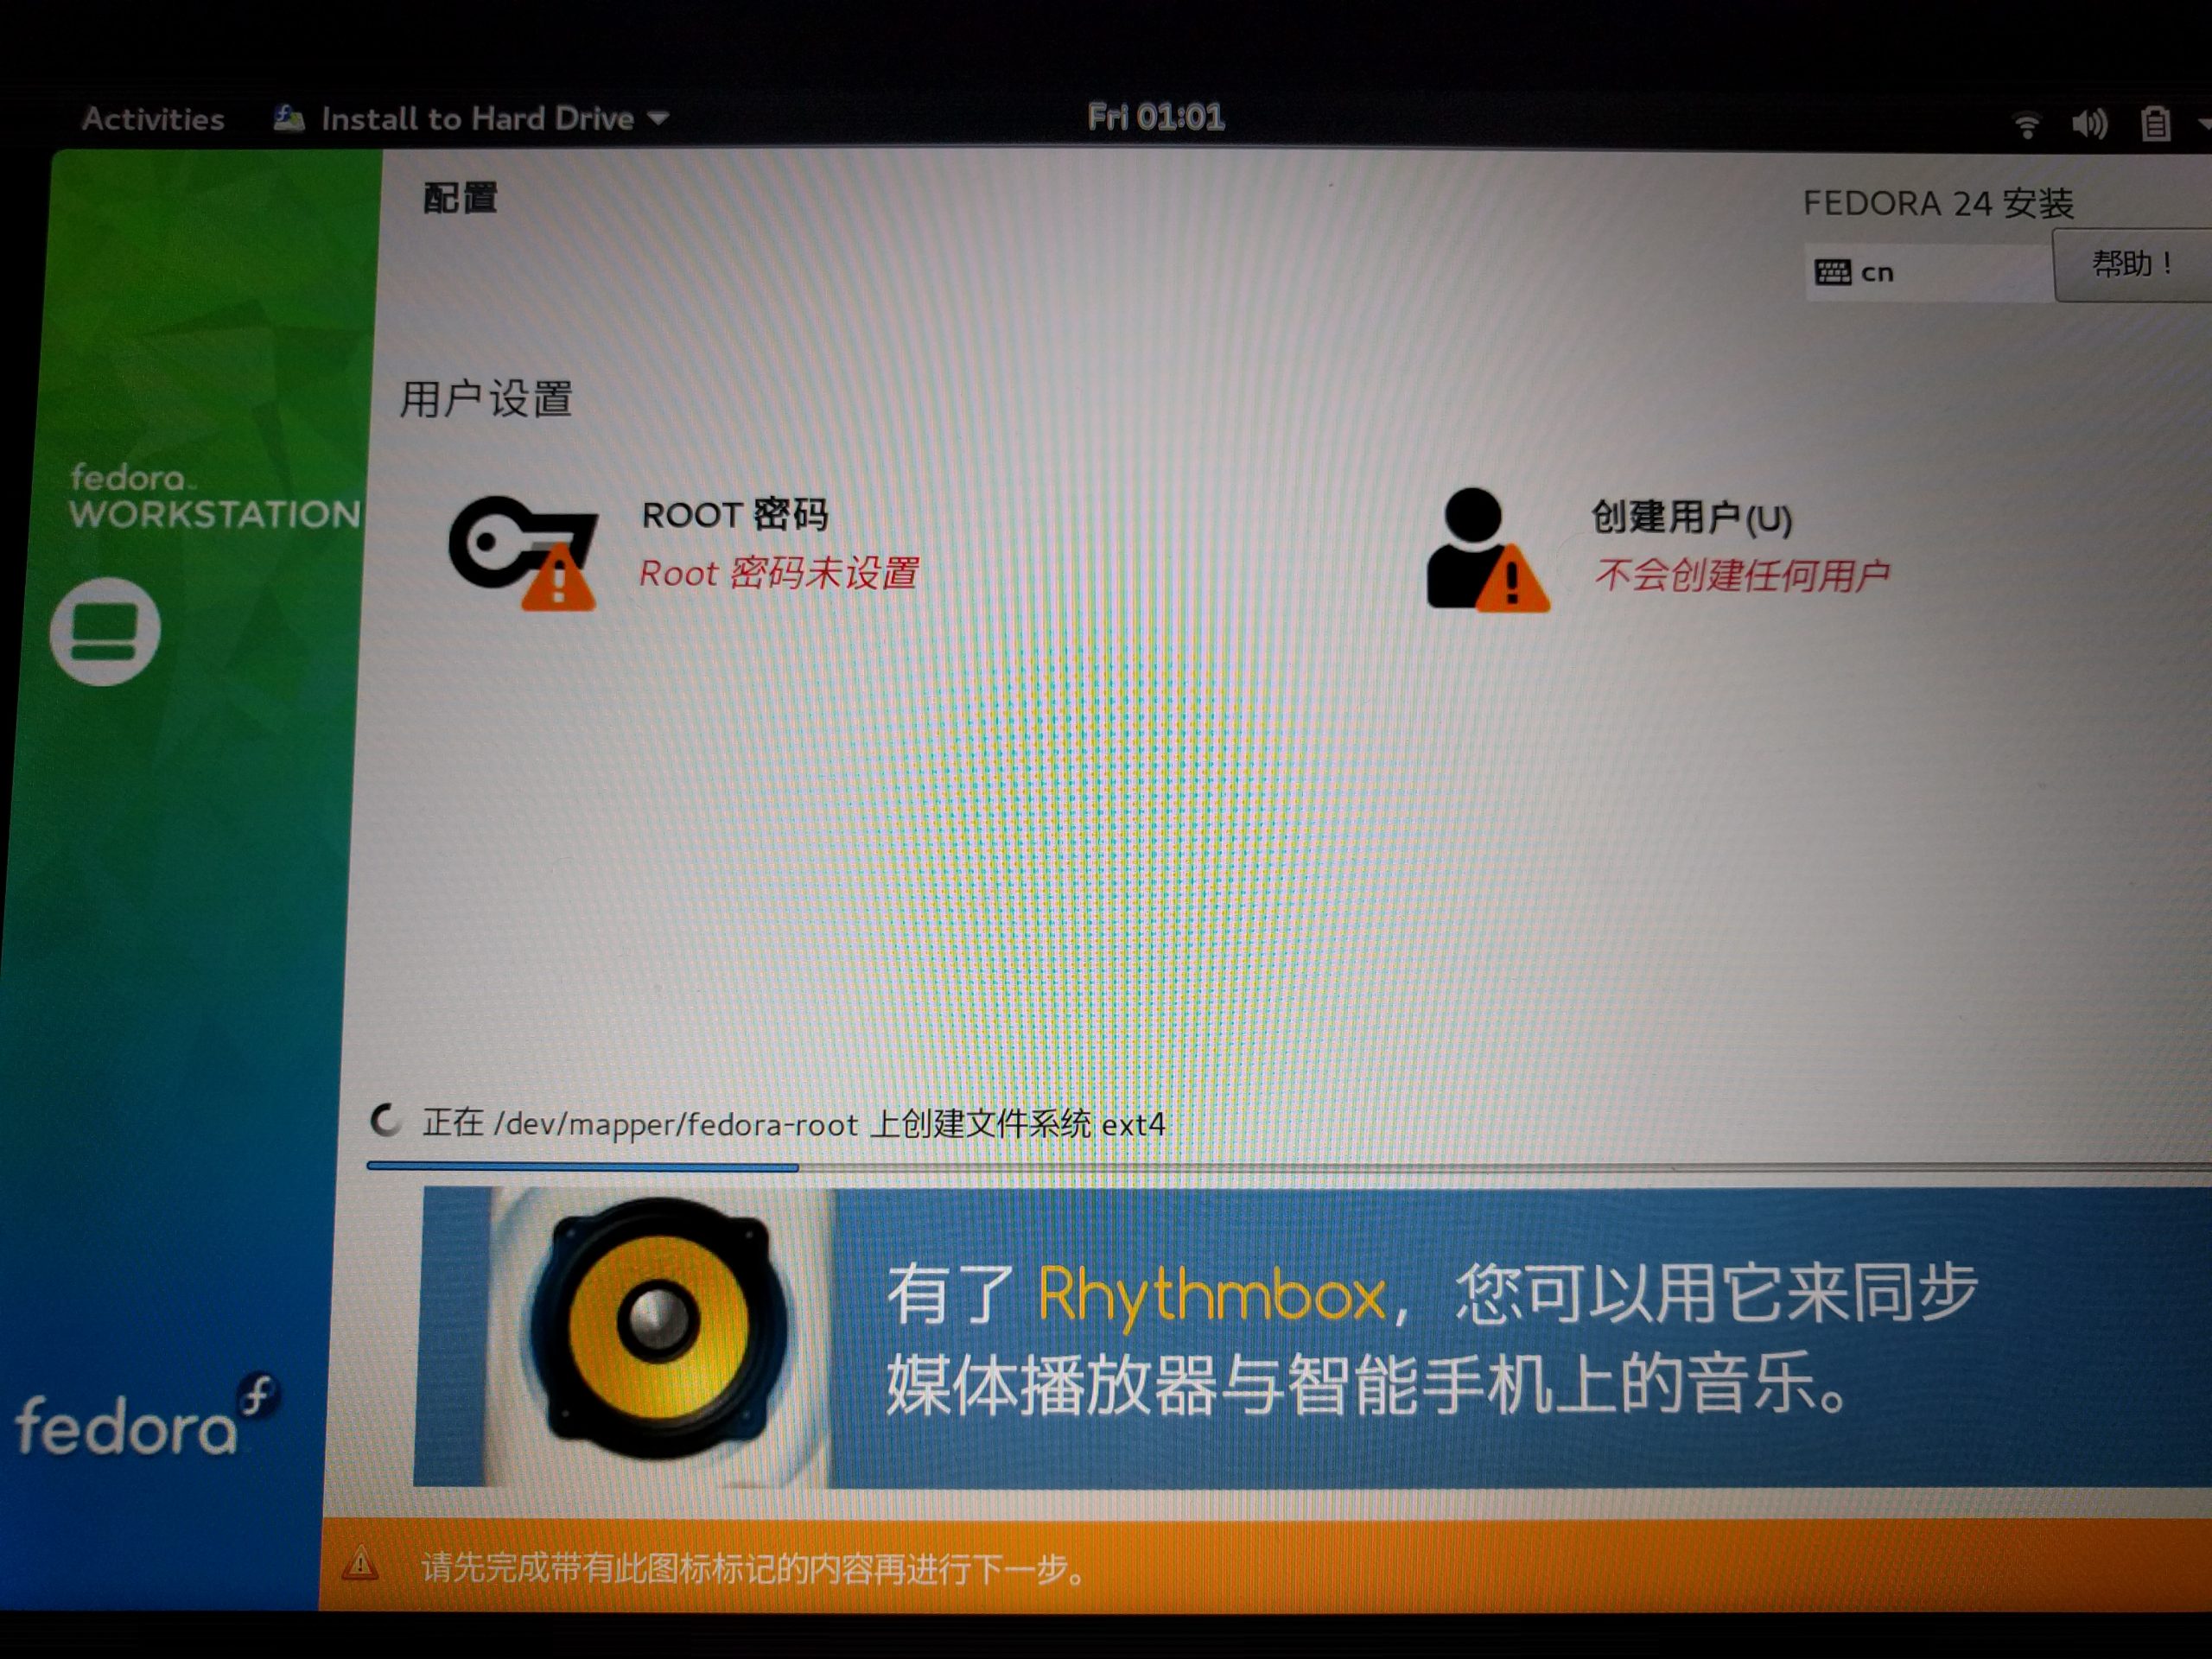Click the orange bar warning message
Screen dimensions: 2212x1659
(x=753, y=1568)
